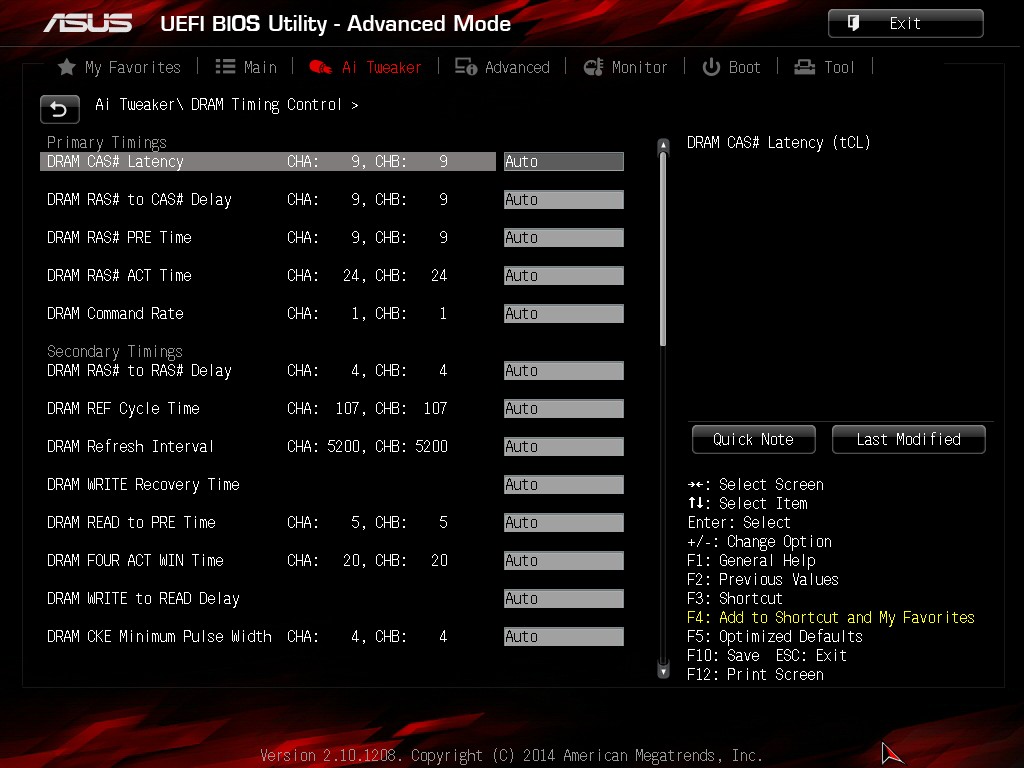This screenshot has height=768, width=1024.
Task: Click DRAM CAS# Latency (tCL) help title
Action: click(778, 142)
